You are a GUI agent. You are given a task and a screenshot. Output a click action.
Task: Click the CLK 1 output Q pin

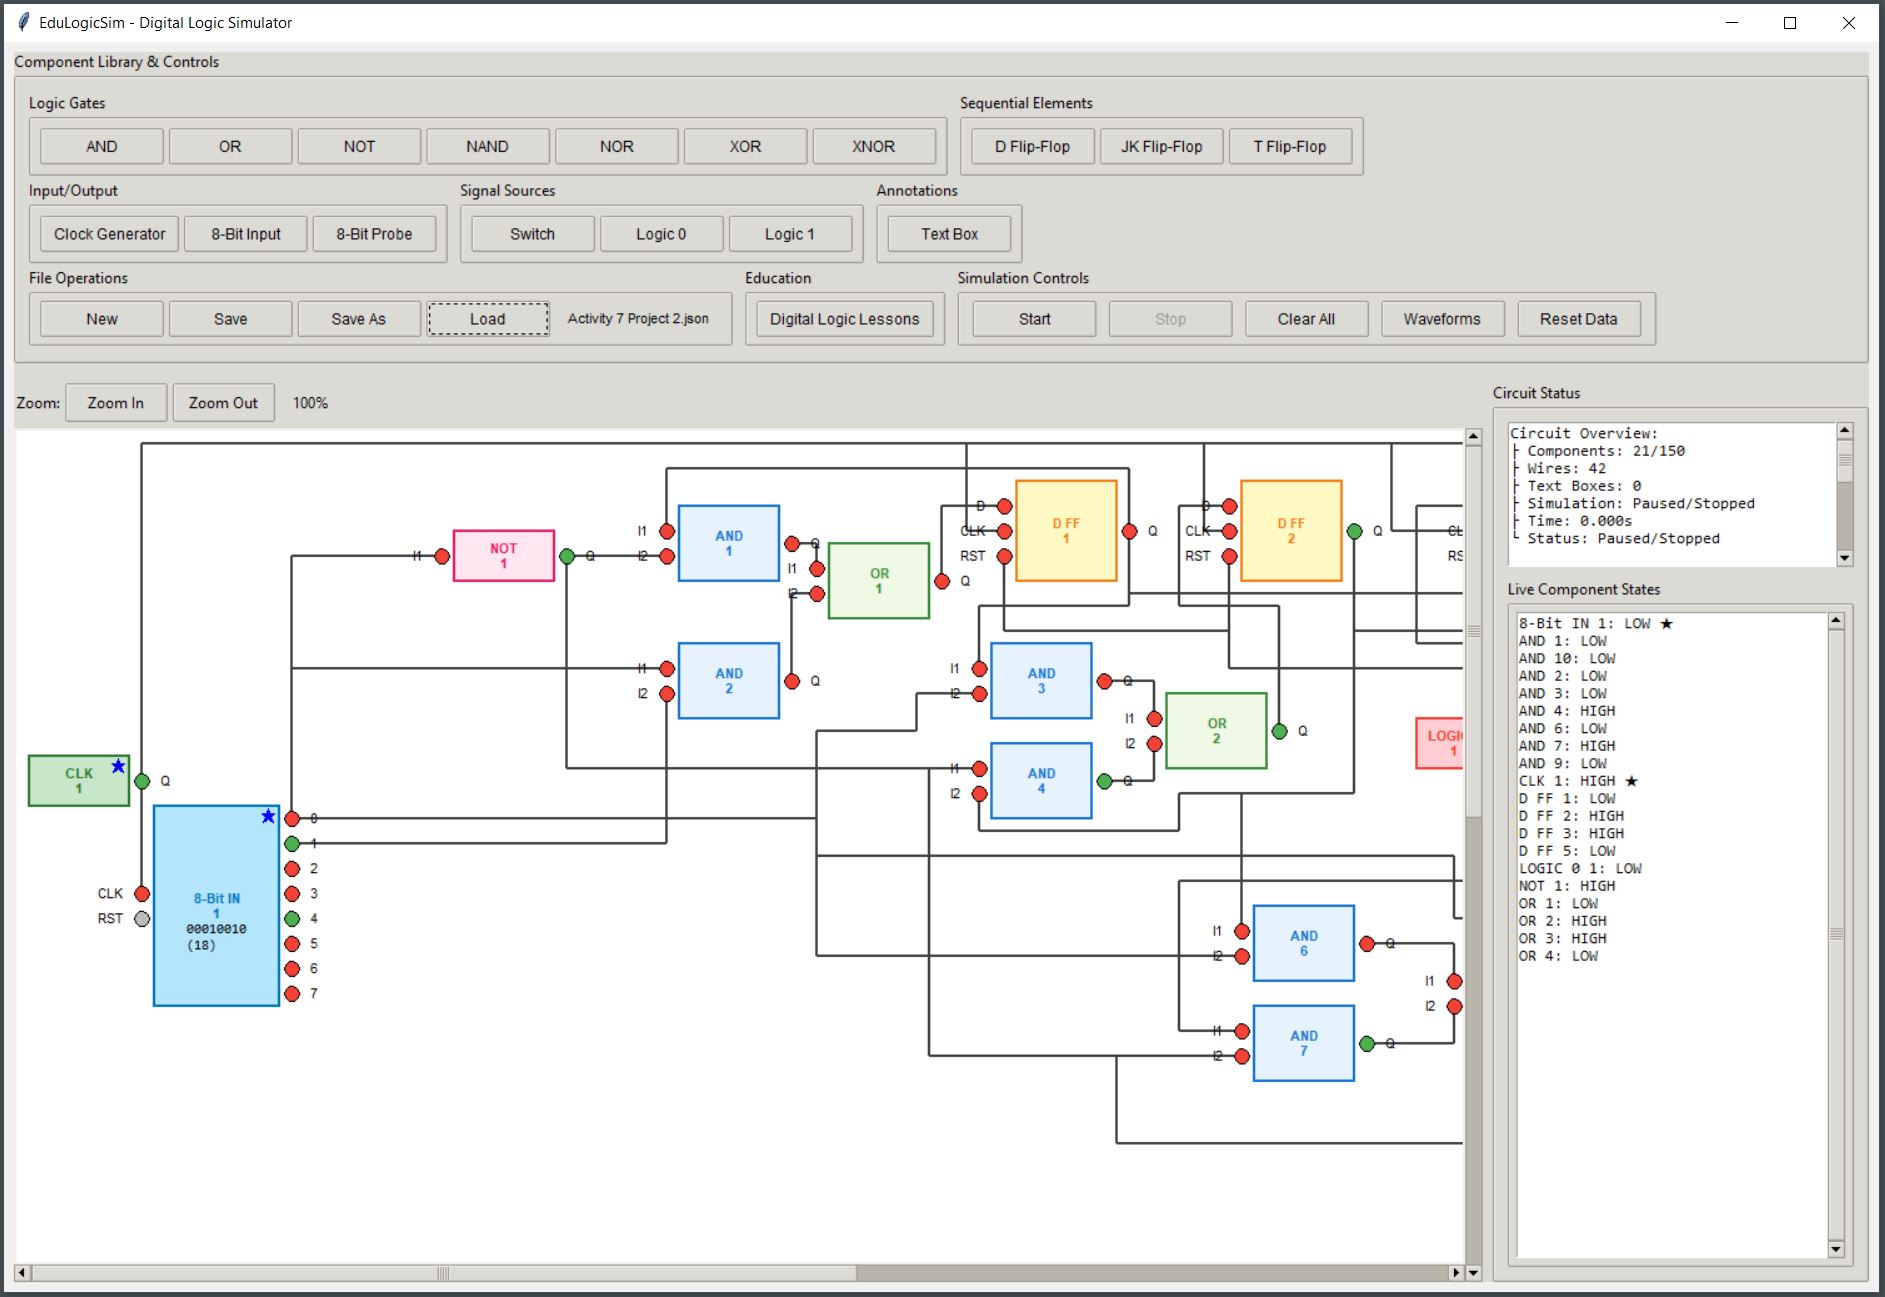(142, 781)
